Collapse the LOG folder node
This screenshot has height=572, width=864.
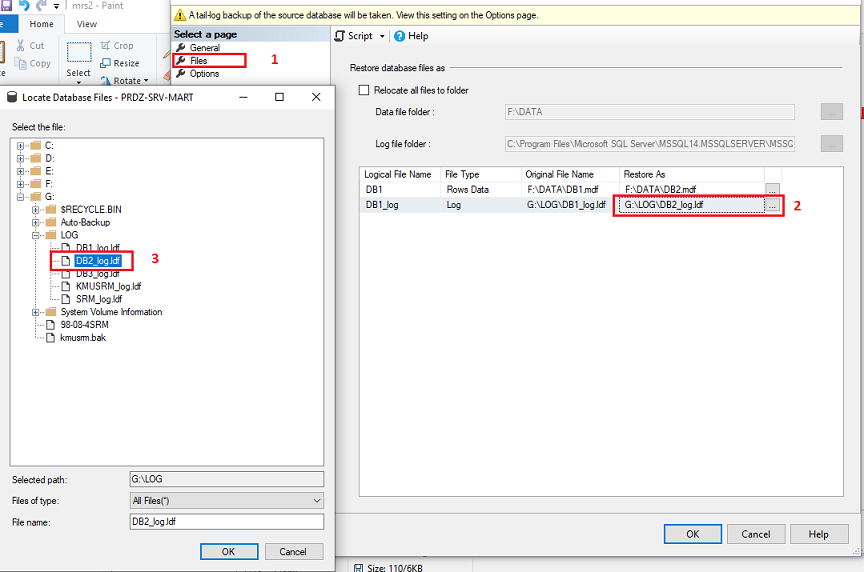click(x=36, y=236)
